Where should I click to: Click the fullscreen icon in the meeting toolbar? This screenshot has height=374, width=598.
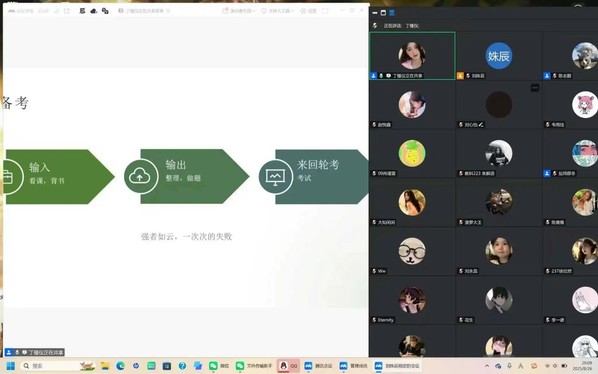[x=325, y=11]
